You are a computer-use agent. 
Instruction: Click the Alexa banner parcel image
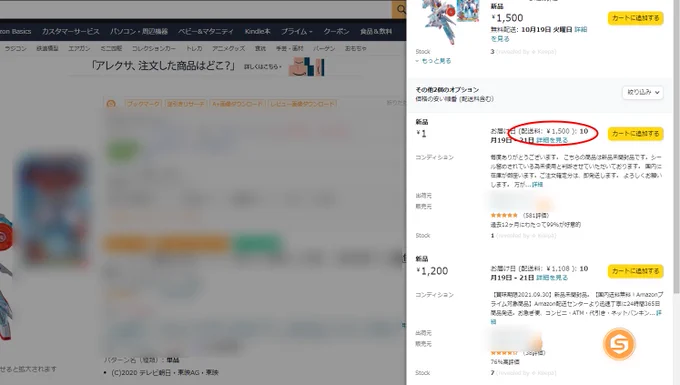pos(307,67)
